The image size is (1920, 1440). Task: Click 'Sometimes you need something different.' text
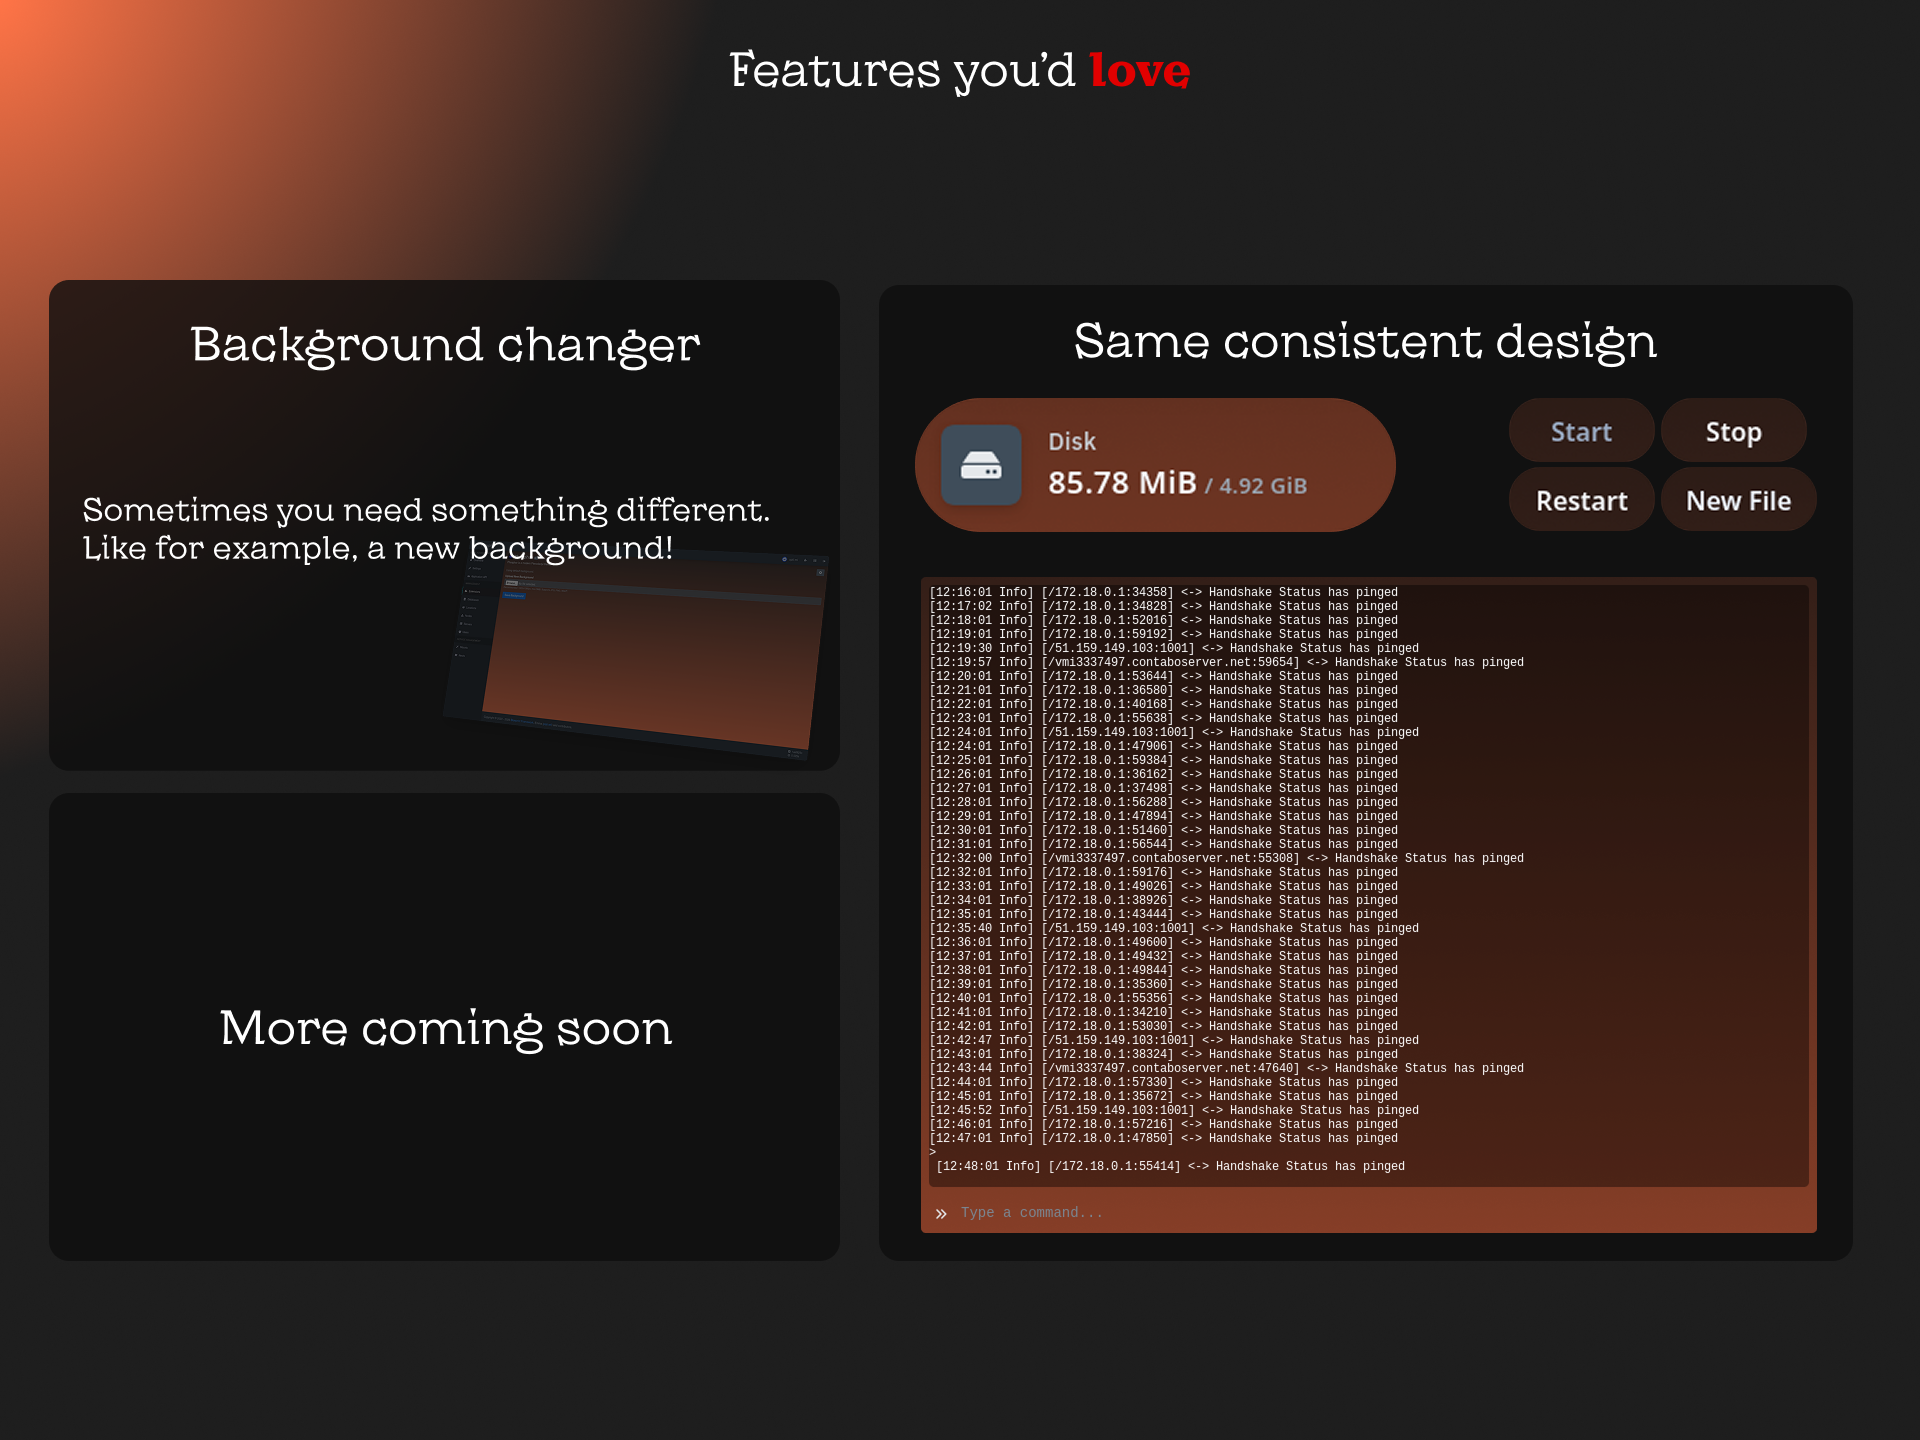426,510
